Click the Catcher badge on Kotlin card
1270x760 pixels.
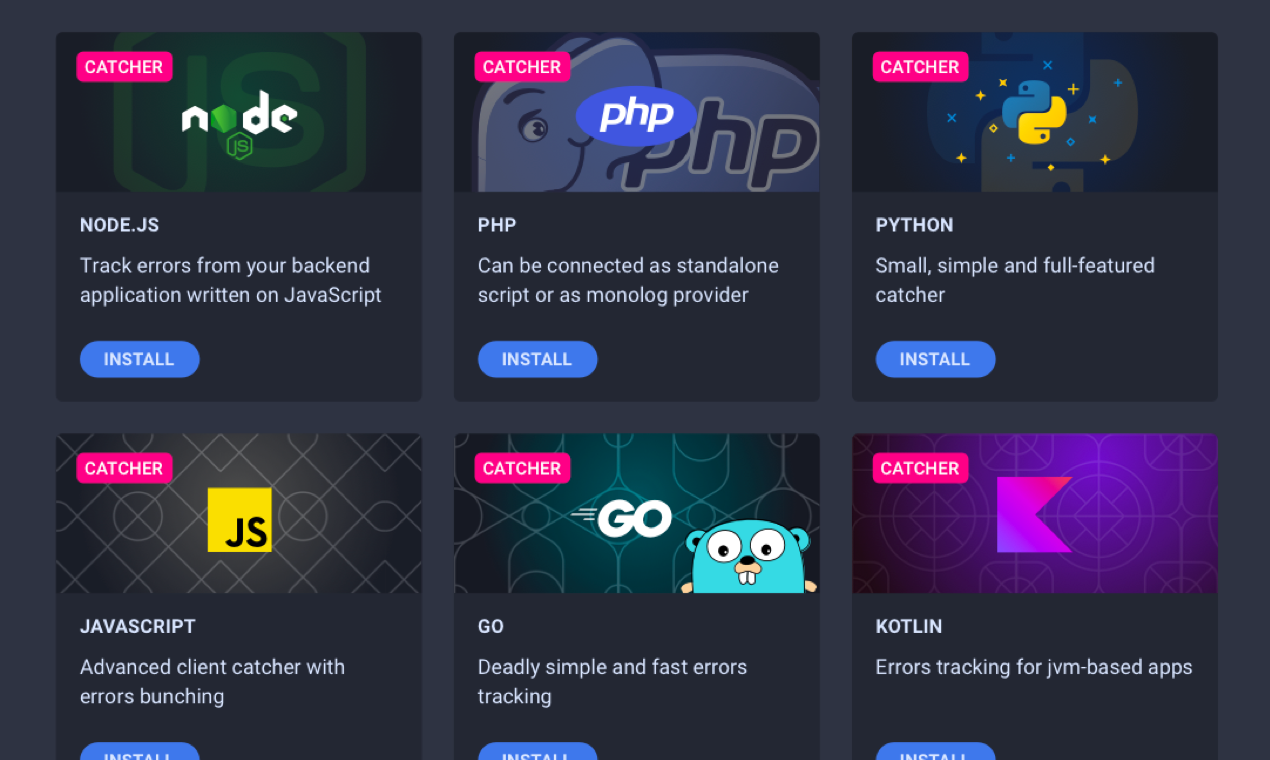tap(920, 468)
